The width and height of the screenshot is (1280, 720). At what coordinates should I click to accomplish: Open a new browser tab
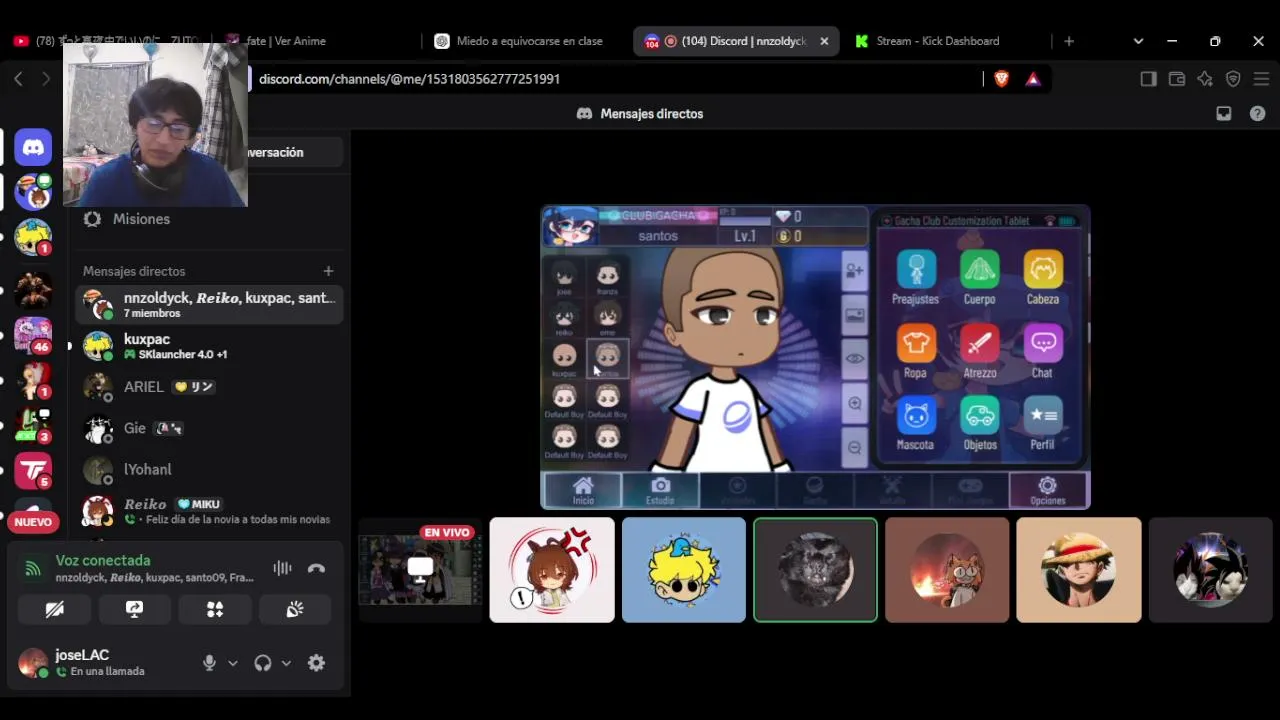coord(1069,41)
